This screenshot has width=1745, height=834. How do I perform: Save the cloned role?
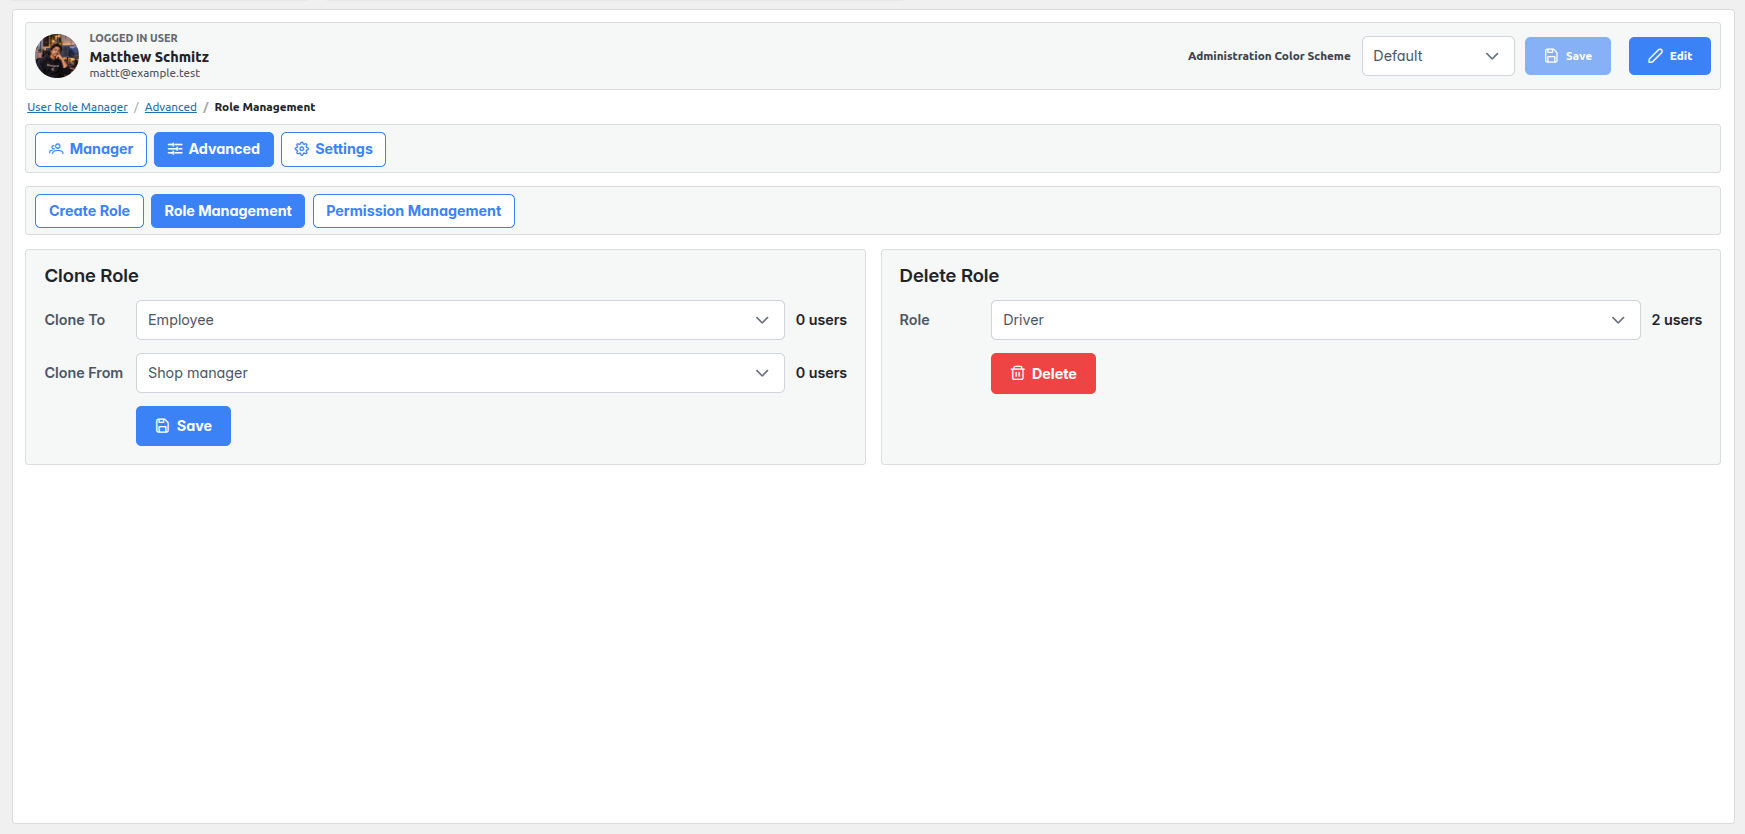pyautogui.click(x=183, y=426)
